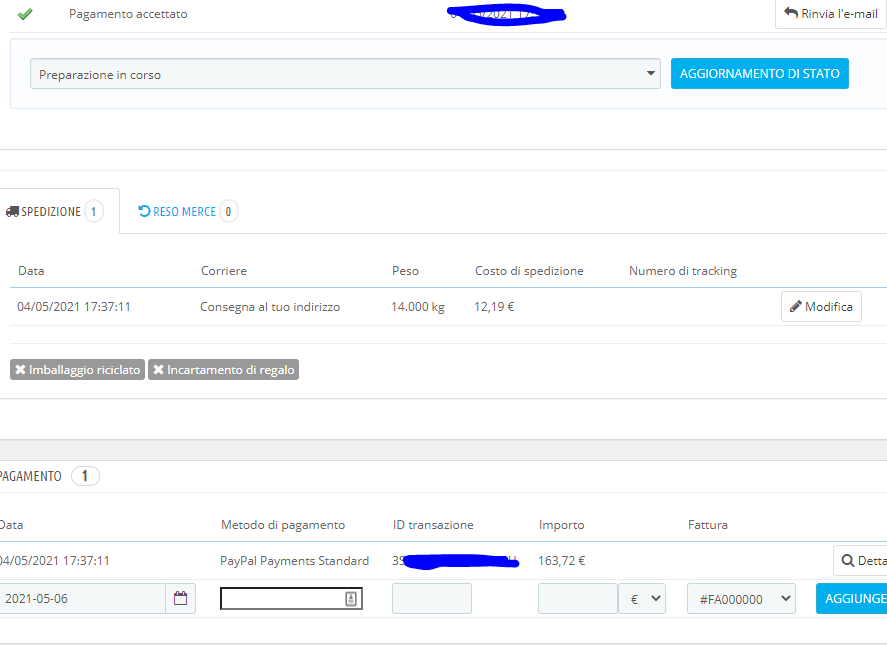887x645 pixels.
Task: Switch to the Spedizione tab
Action: 59,211
